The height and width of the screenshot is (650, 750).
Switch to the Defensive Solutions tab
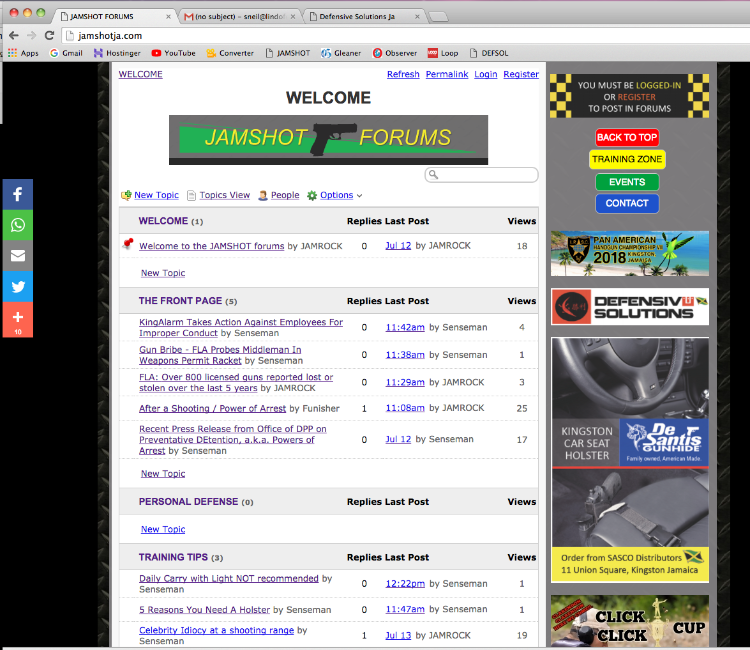[x=364, y=16]
